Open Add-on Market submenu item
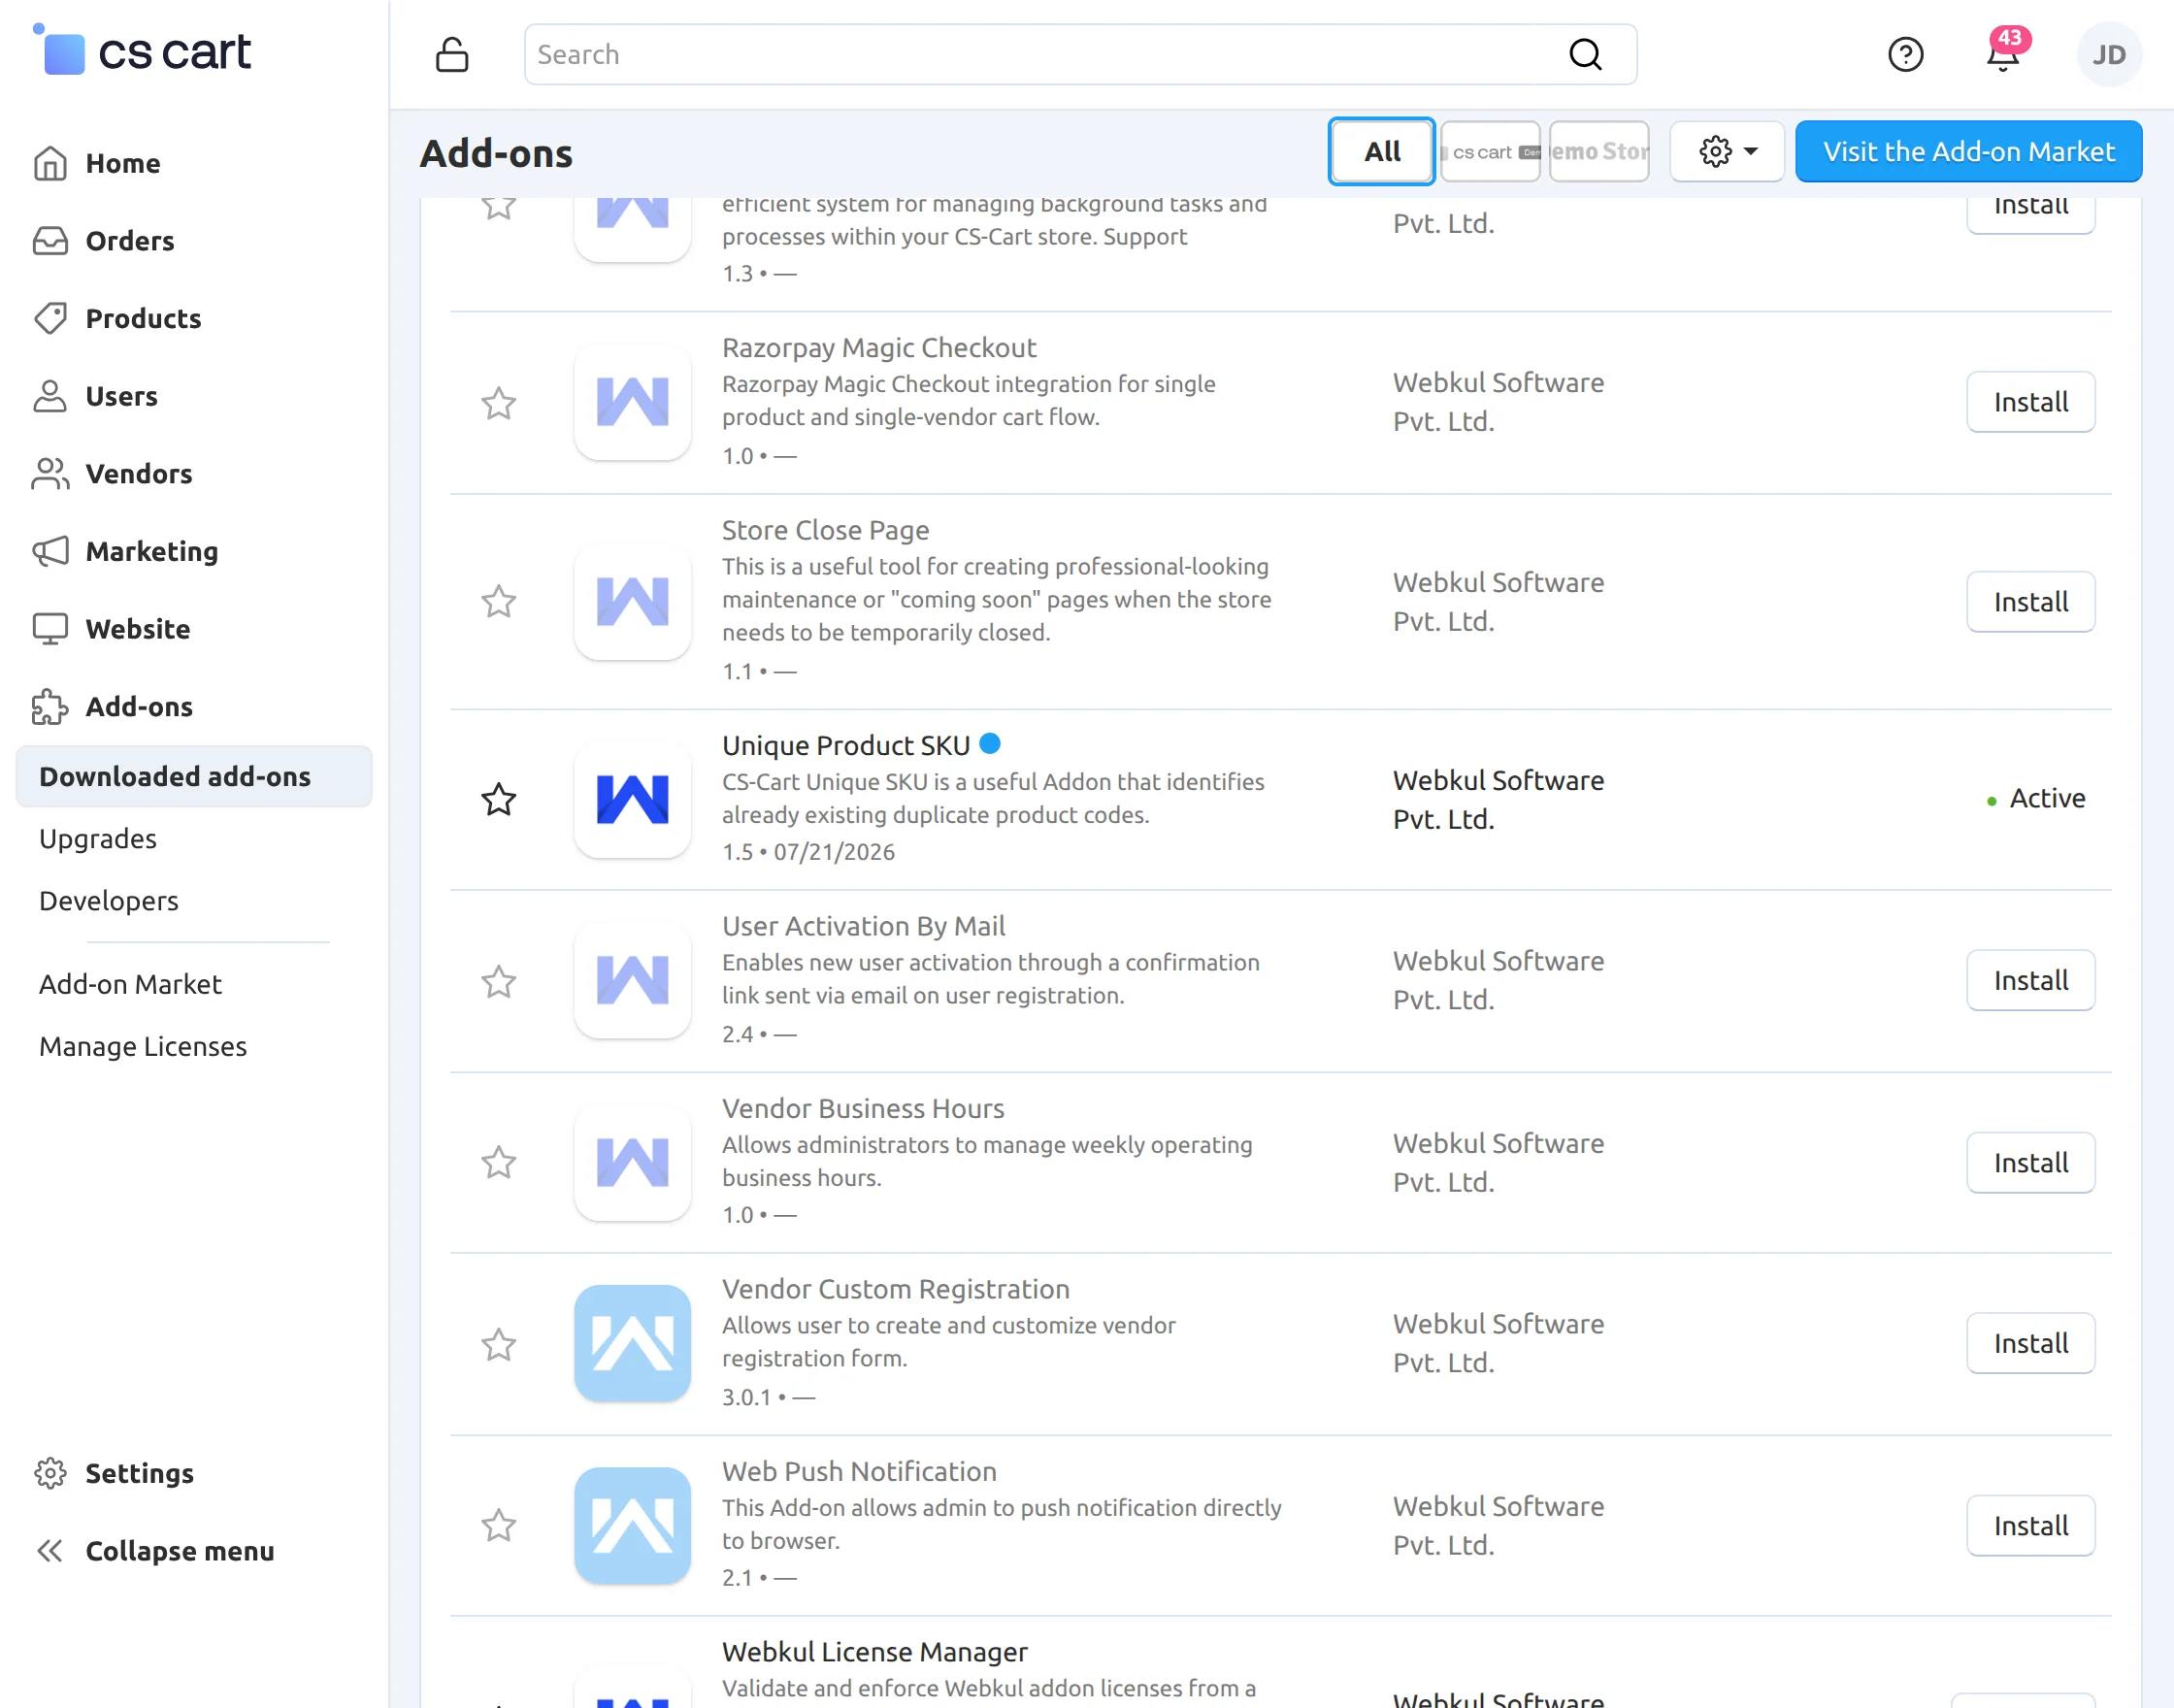This screenshot has height=1708, width=2174. point(130,984)
